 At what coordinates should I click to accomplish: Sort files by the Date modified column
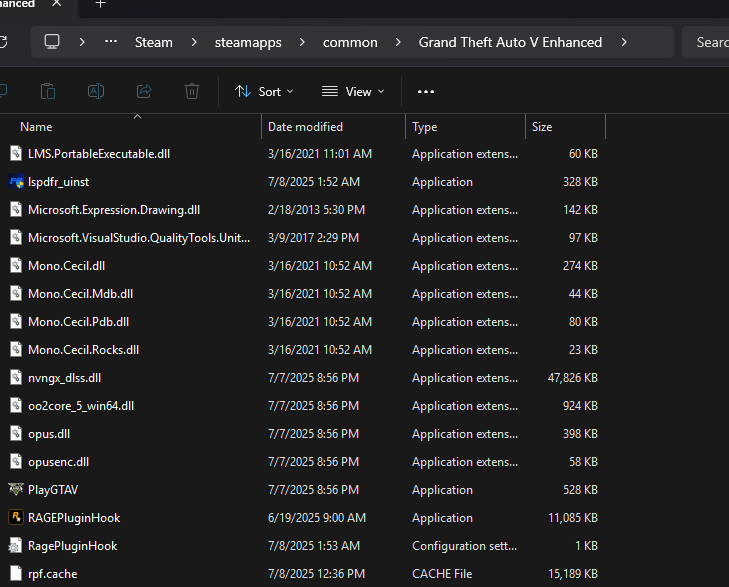click(305, 127)
